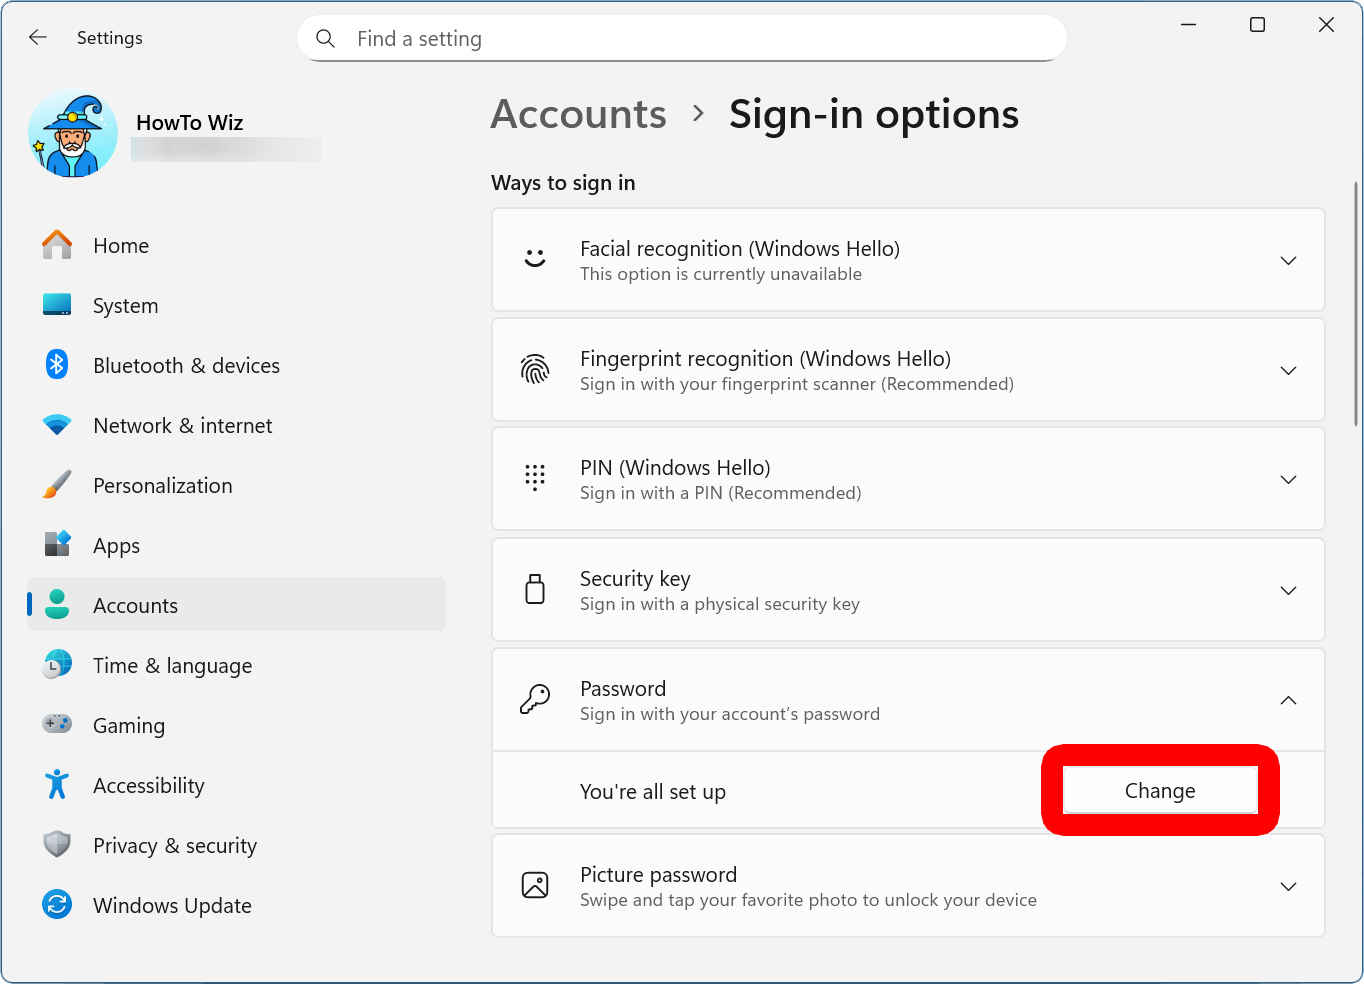
Task: Expand the Facial recognition section
Action: 1288,260
